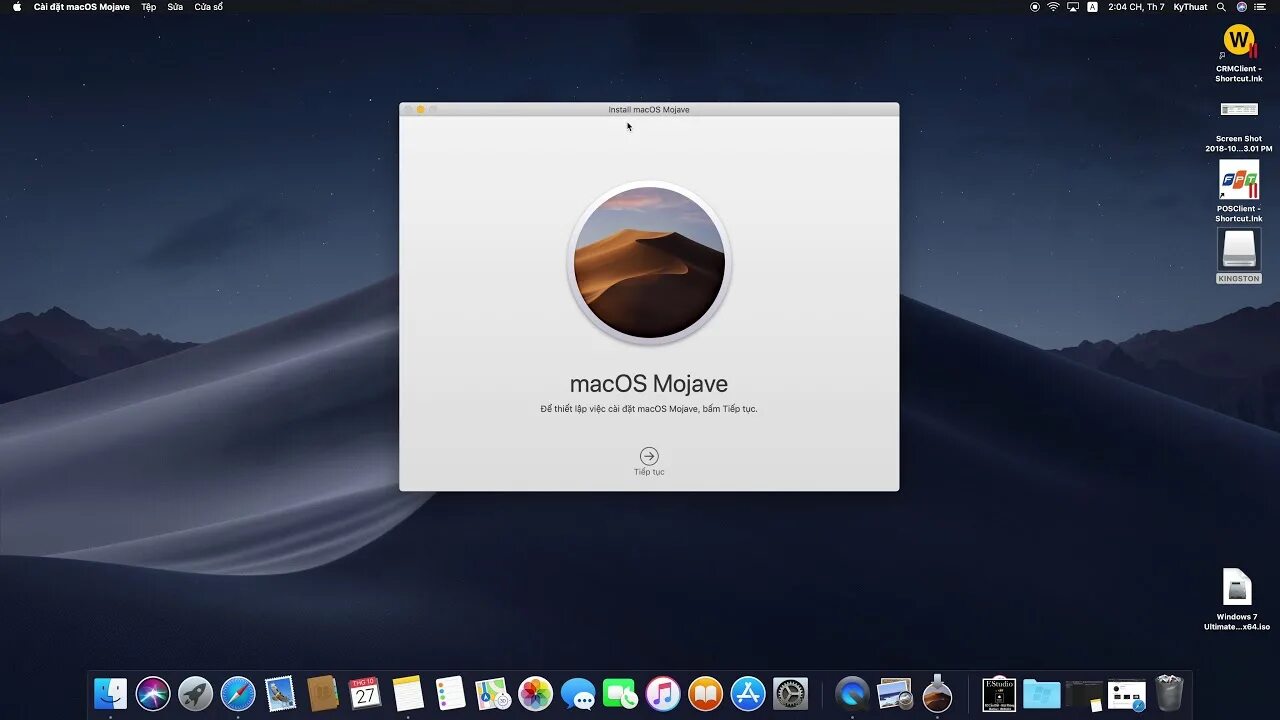The image size is (1280, 720).
Task: Open Finder from the Dock
Action: pos(110,693)
